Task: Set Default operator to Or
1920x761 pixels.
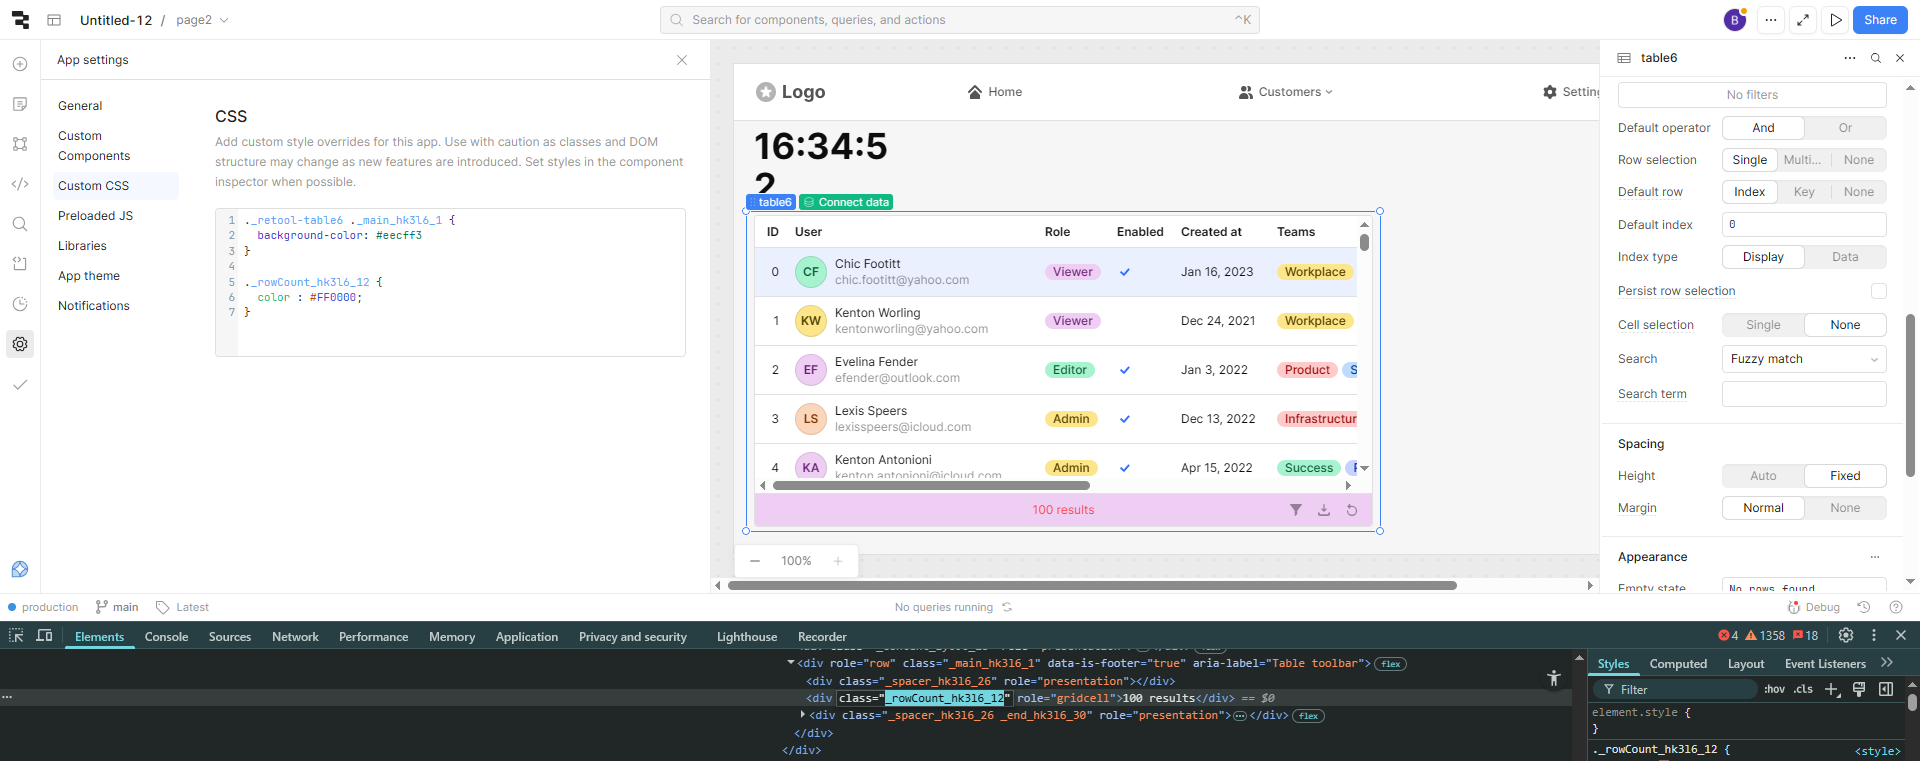Action: (x=1845, y=128)
